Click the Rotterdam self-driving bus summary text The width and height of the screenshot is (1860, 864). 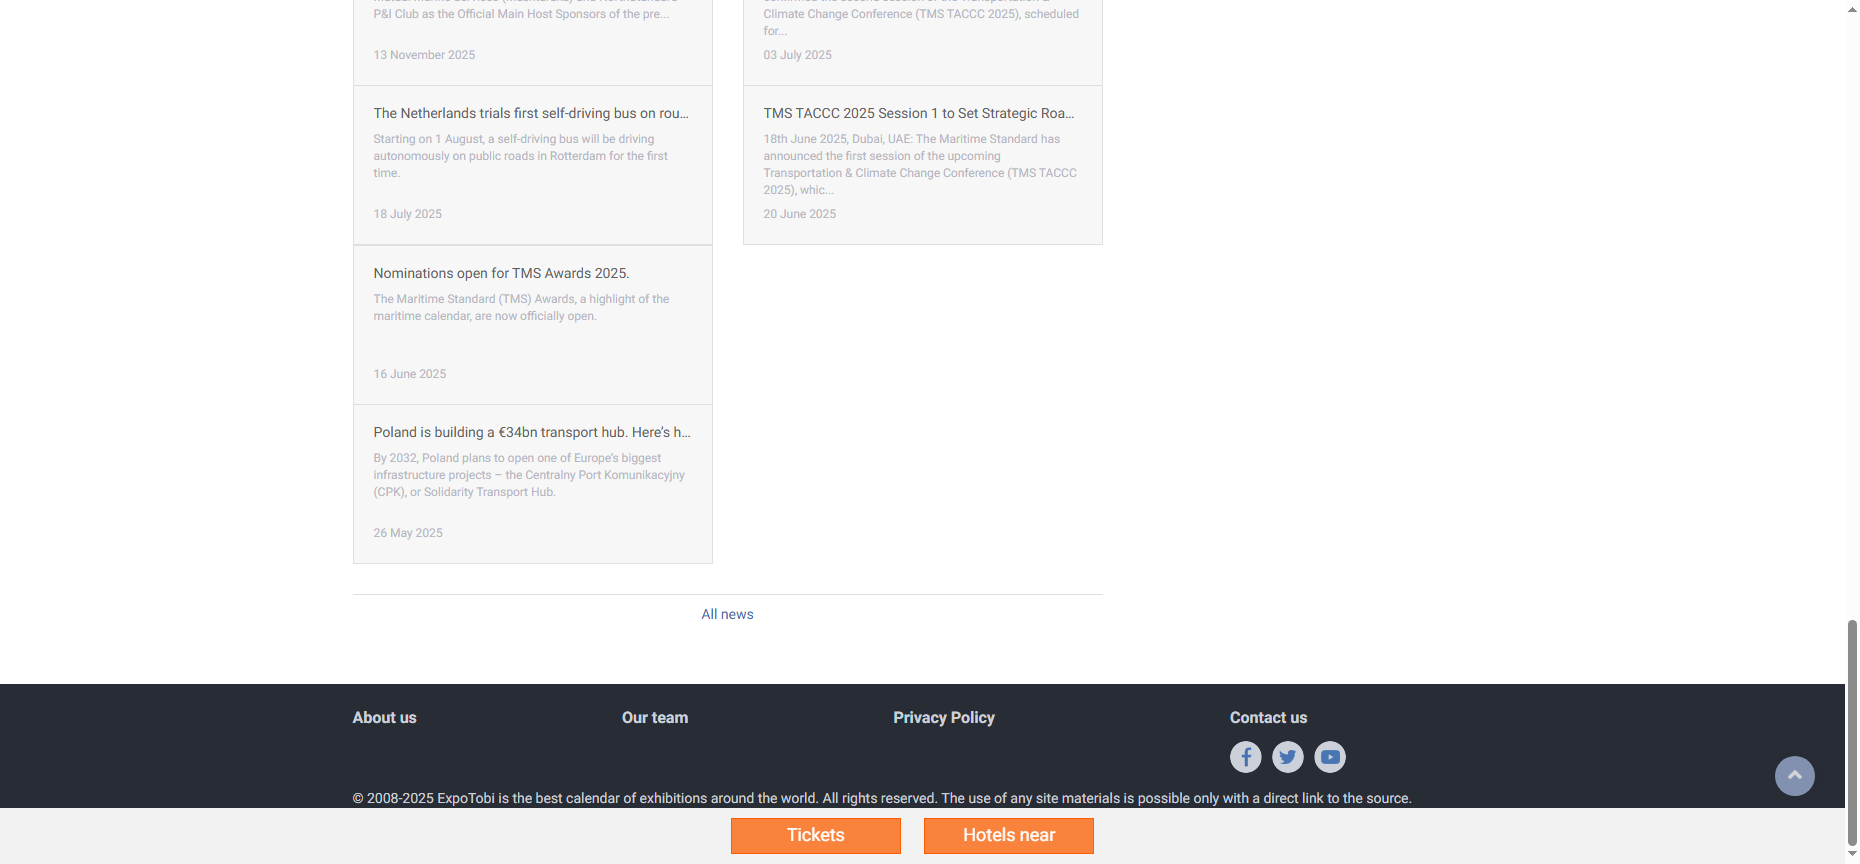520,156
